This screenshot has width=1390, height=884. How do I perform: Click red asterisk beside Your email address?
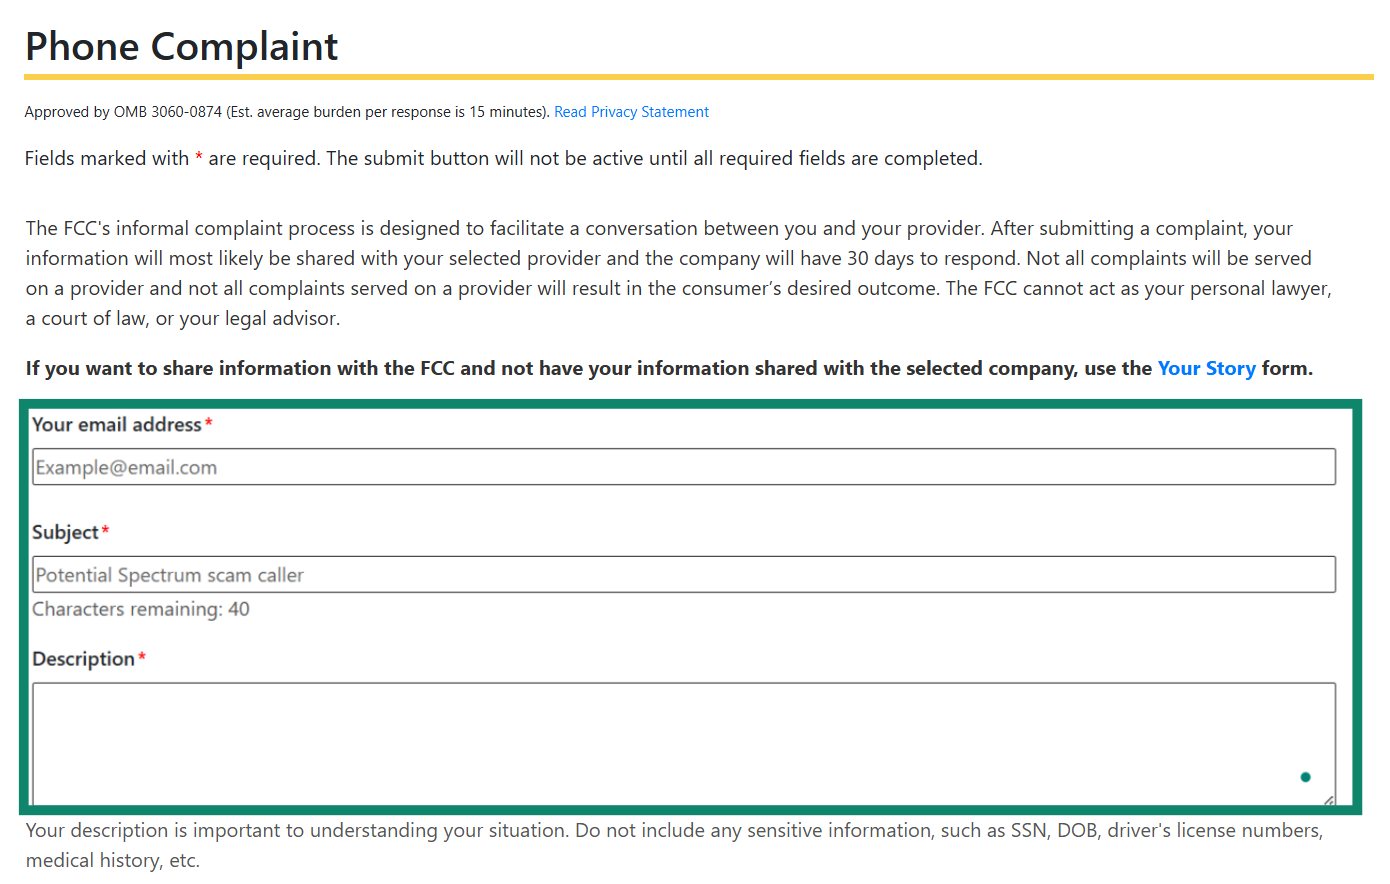[x=209, y=423]
